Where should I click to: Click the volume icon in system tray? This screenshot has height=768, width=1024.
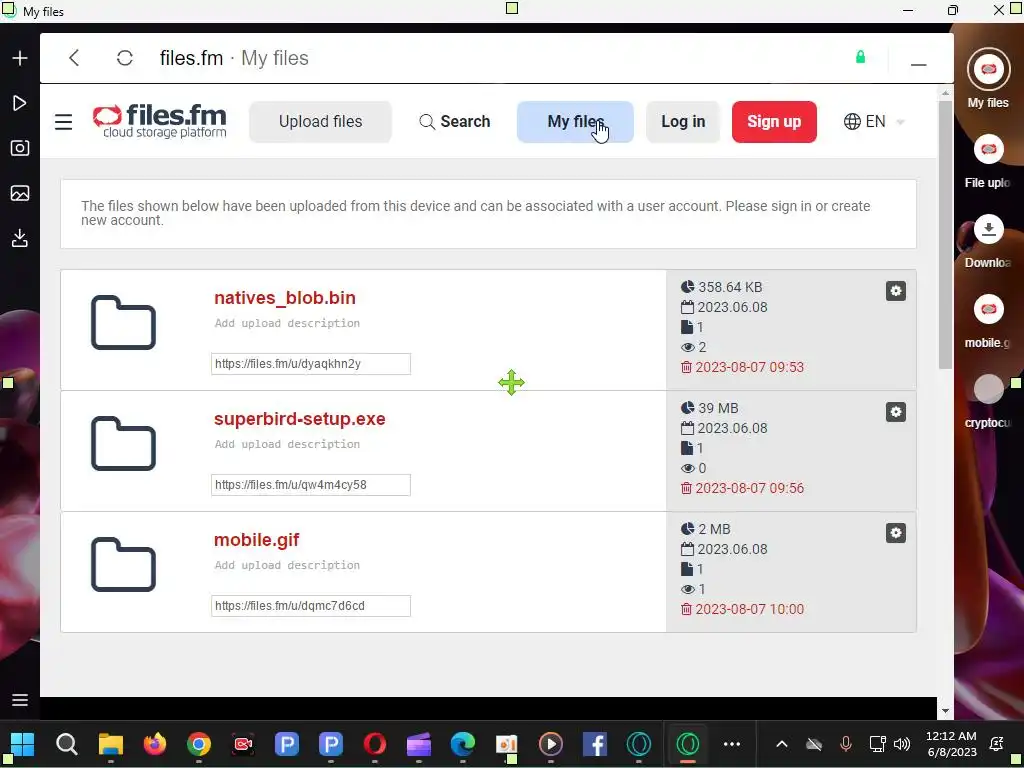(901, 744)
